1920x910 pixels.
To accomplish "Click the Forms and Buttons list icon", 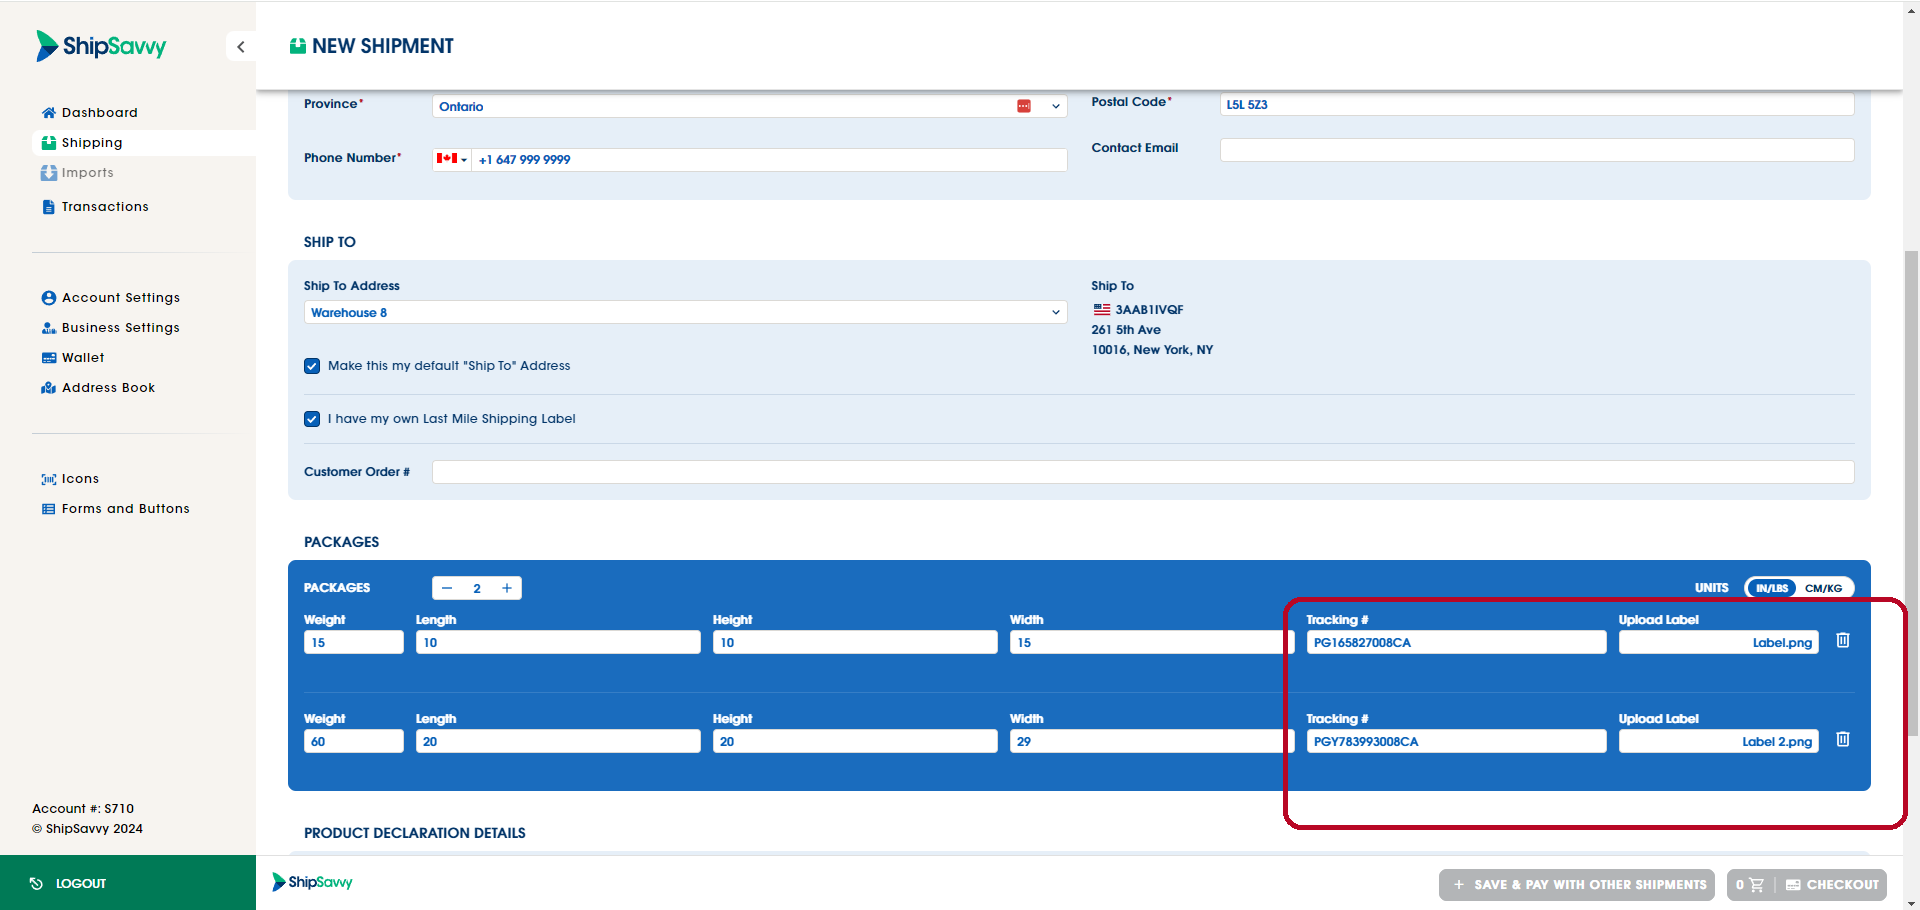I will (x=48, y=509).
